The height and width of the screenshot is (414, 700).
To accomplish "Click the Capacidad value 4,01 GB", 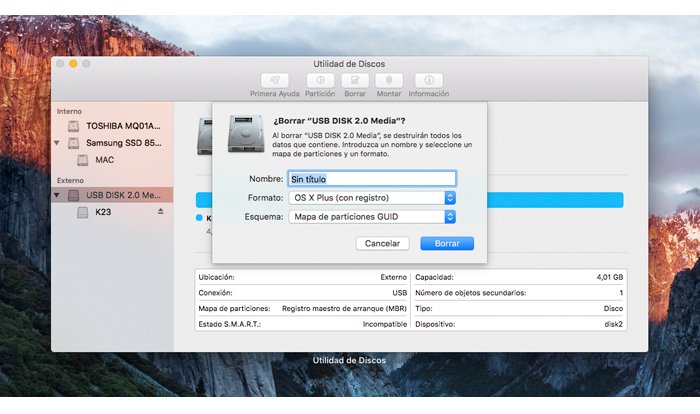I will pyautogui.click(x=609, y=277).
